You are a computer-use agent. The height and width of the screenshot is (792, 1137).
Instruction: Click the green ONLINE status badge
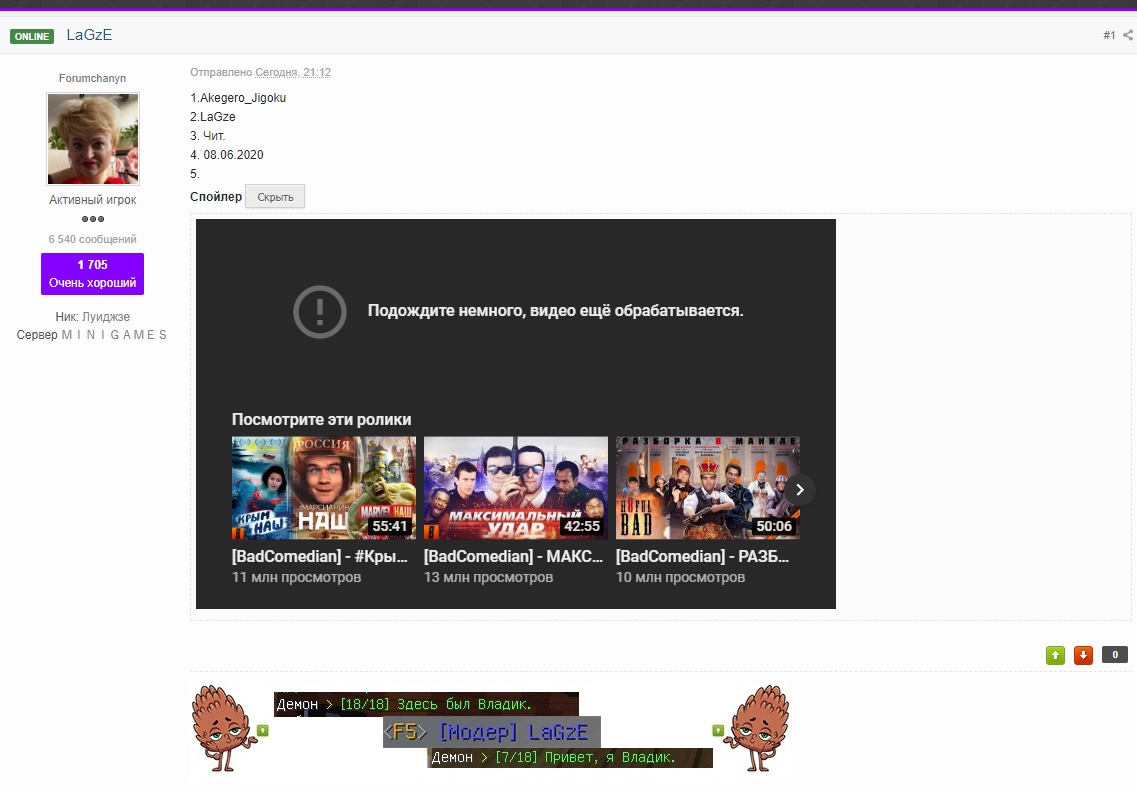31,35
